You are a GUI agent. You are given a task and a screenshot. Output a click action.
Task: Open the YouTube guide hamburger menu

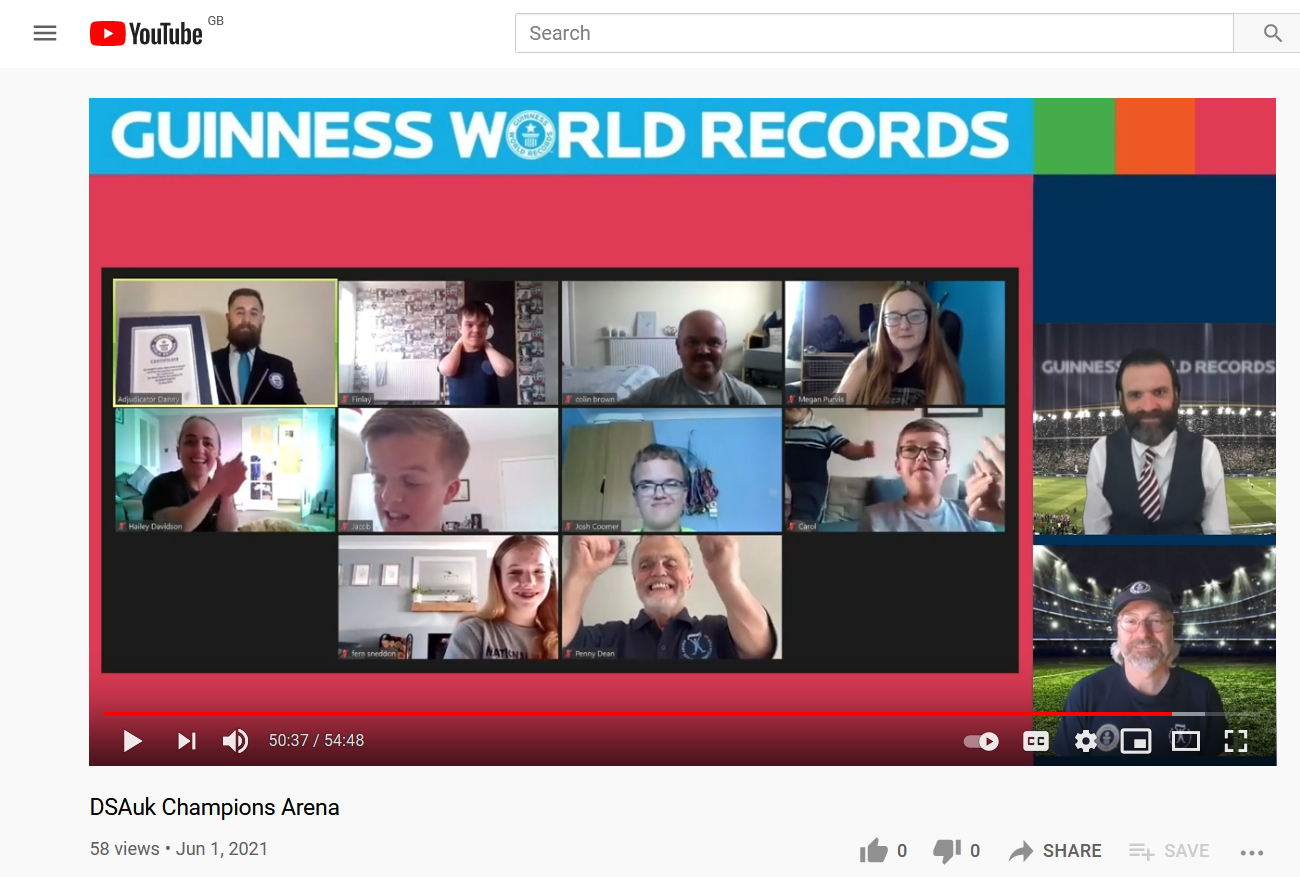pos(45,33)
